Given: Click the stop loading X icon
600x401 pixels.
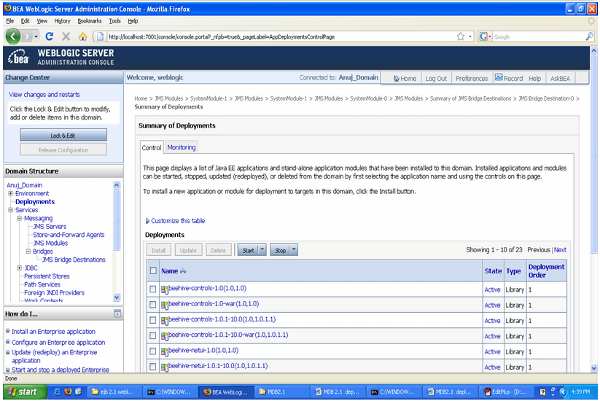Looking at the screenshot, I should click(66, 36).
